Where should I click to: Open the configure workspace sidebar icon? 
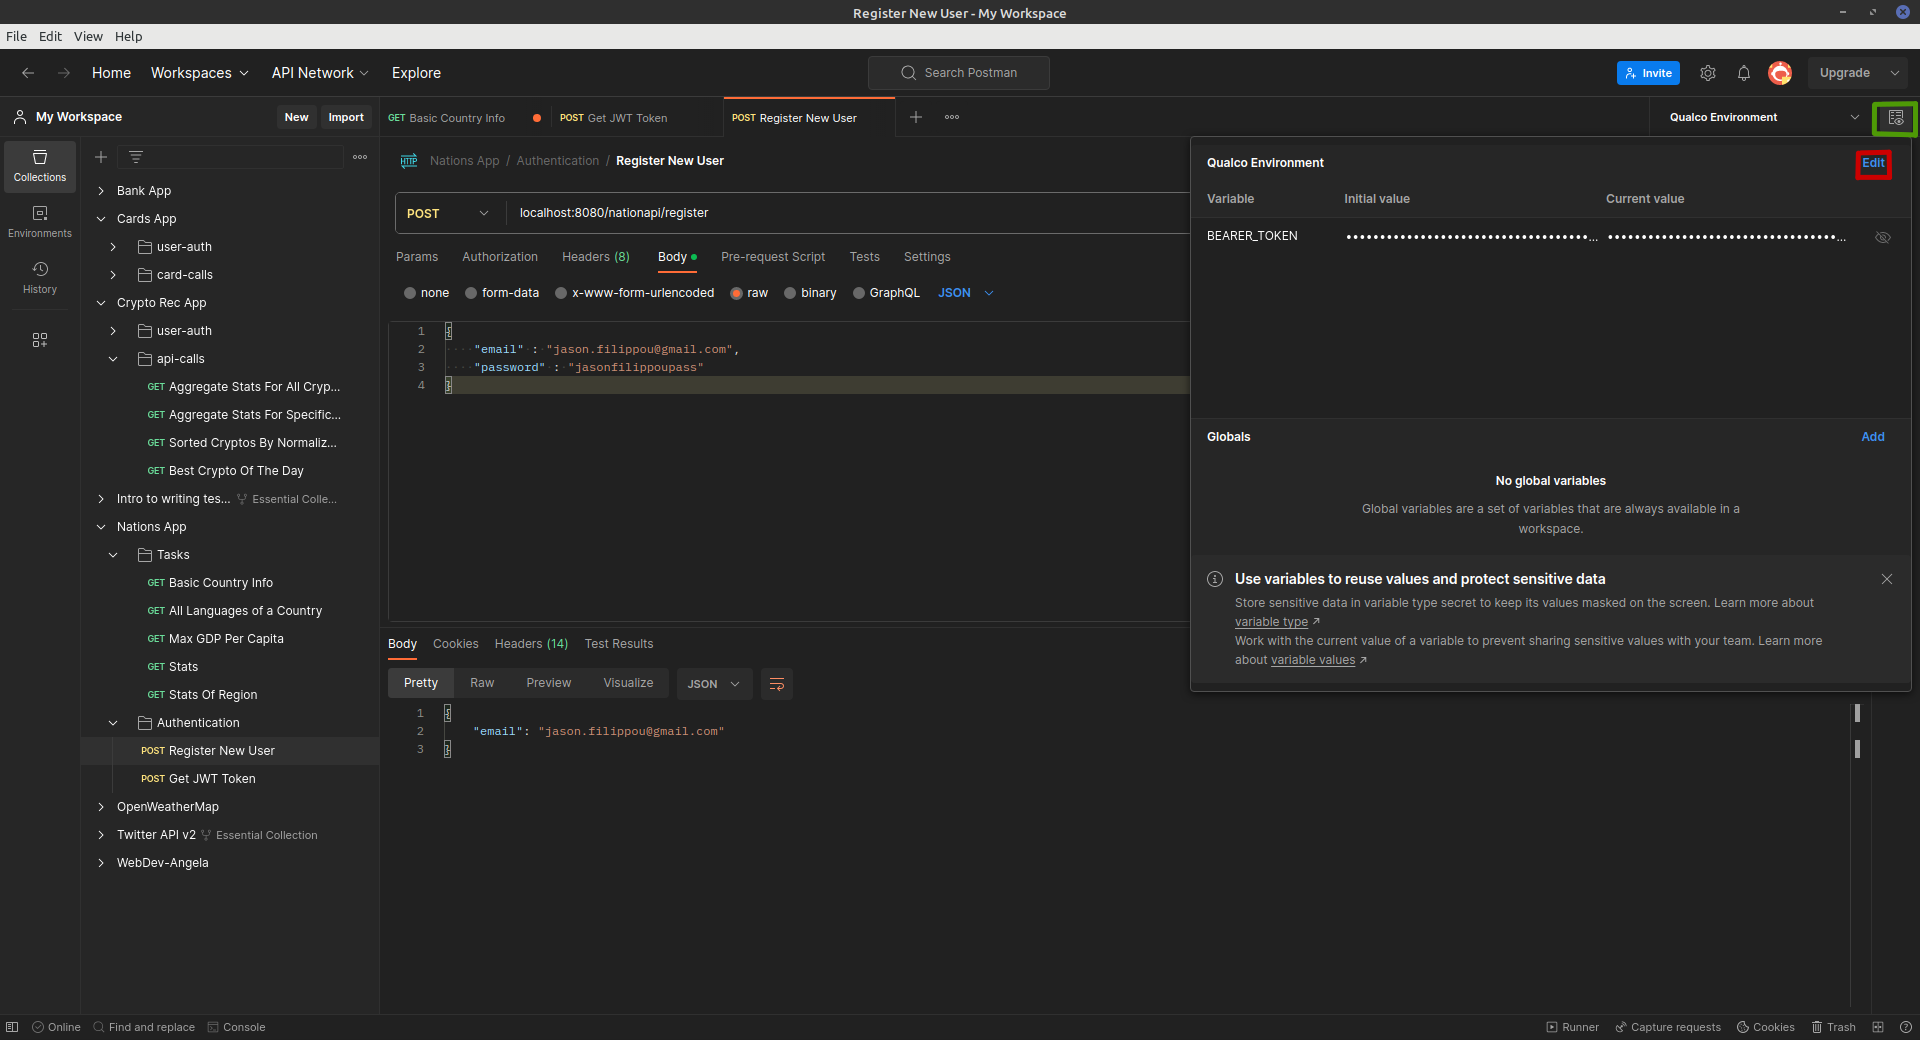point(40,340)
